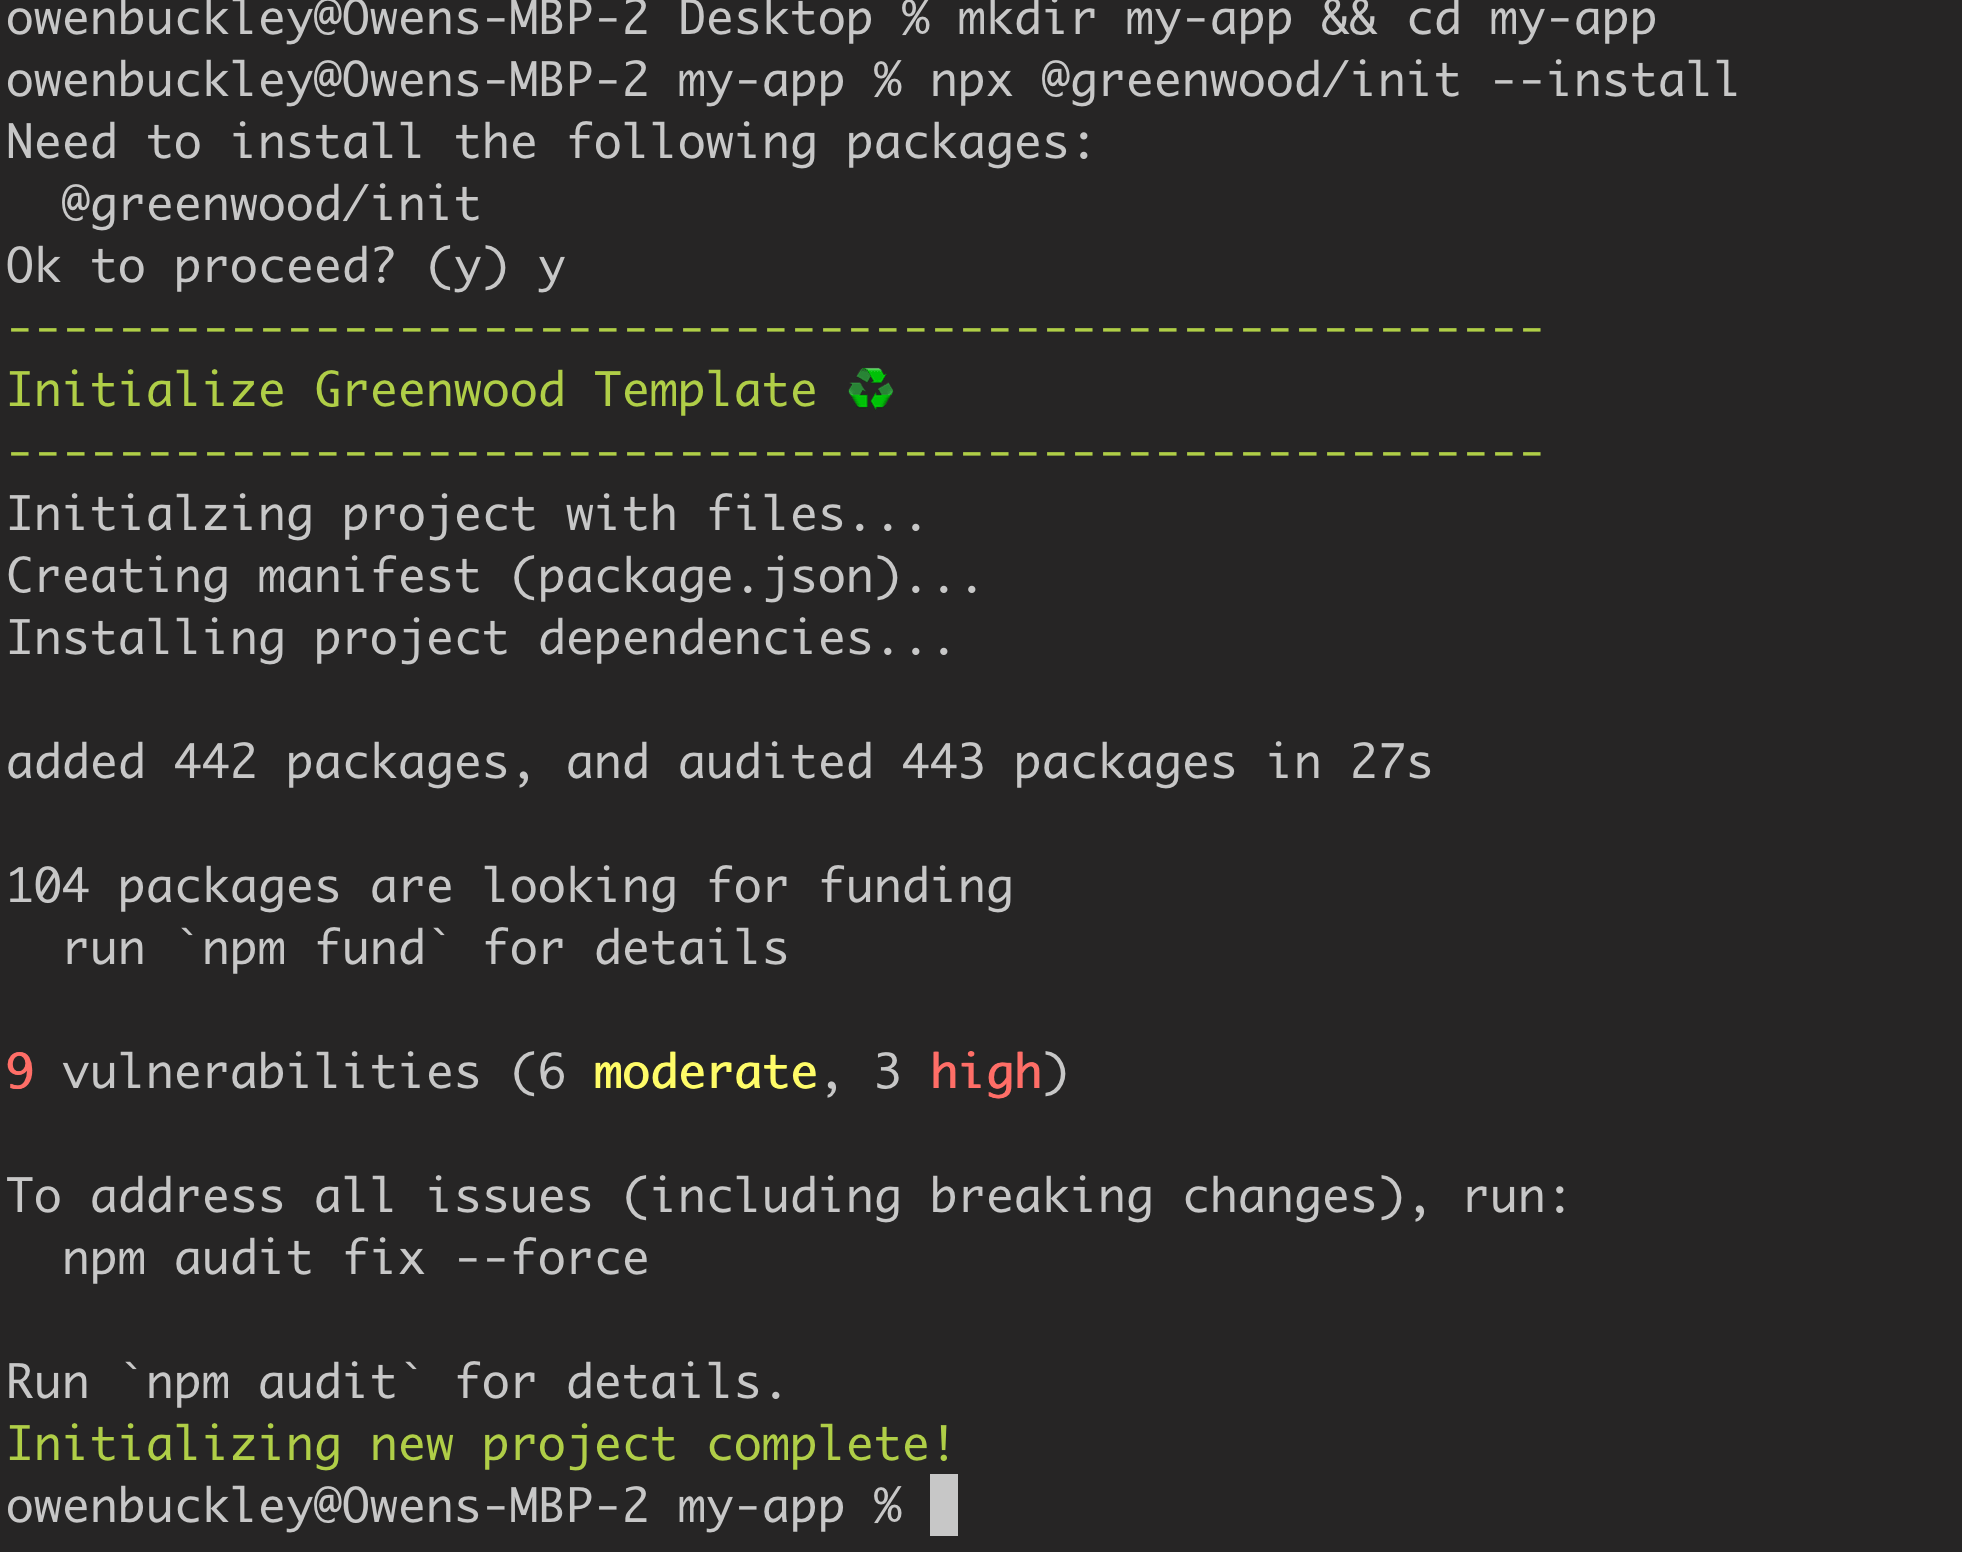Click 'Initialzing project with files...' line
This screenshot has width=1962, height=1552.
465,514
